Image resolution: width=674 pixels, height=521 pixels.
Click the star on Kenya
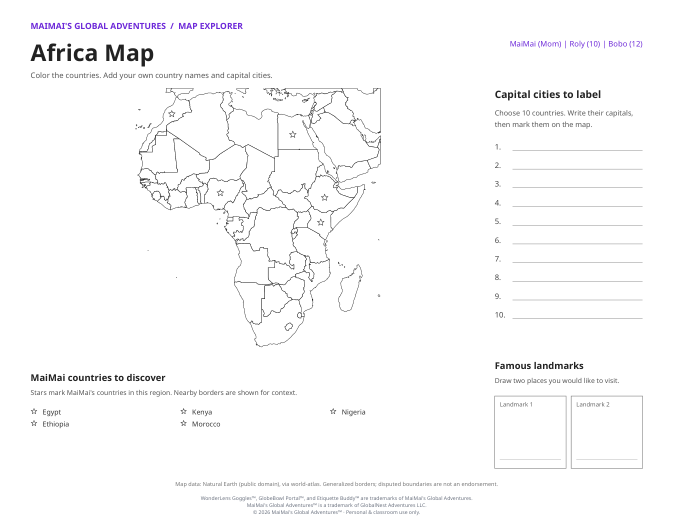321,222
